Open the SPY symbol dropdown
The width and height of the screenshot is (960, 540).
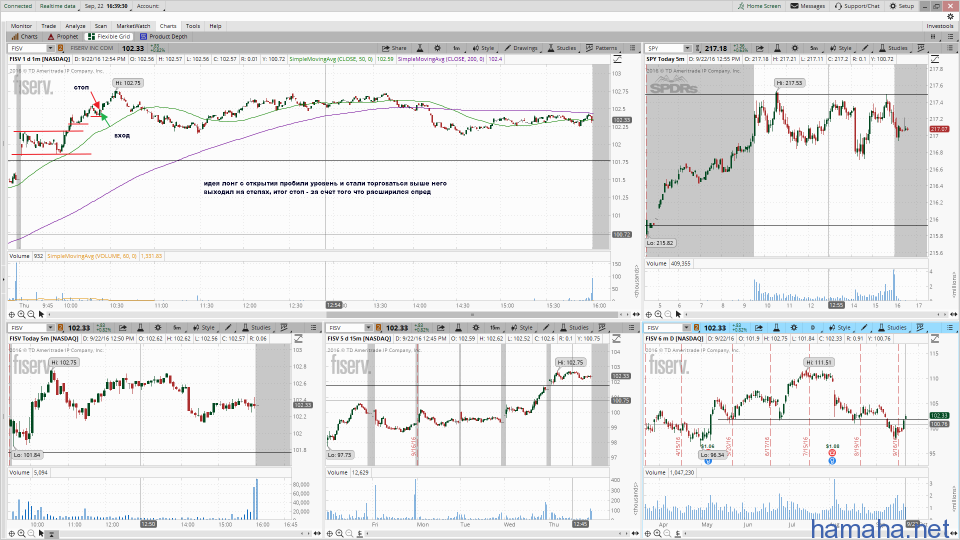(687, 48)
